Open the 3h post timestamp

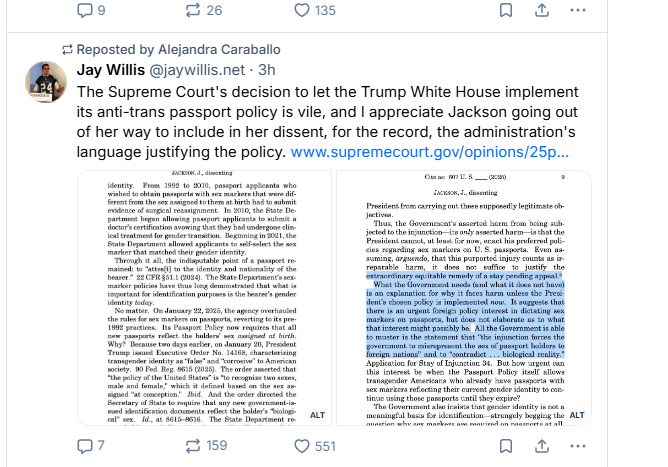pyautogui.click(x=267, y=70)
